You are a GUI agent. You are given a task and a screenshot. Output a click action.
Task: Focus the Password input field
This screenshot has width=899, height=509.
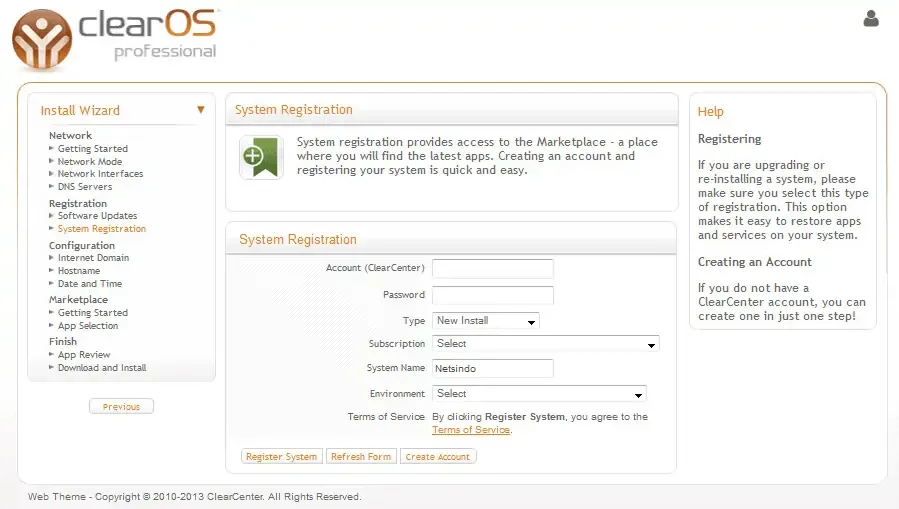pyautogui.click(x=492, y=295)
